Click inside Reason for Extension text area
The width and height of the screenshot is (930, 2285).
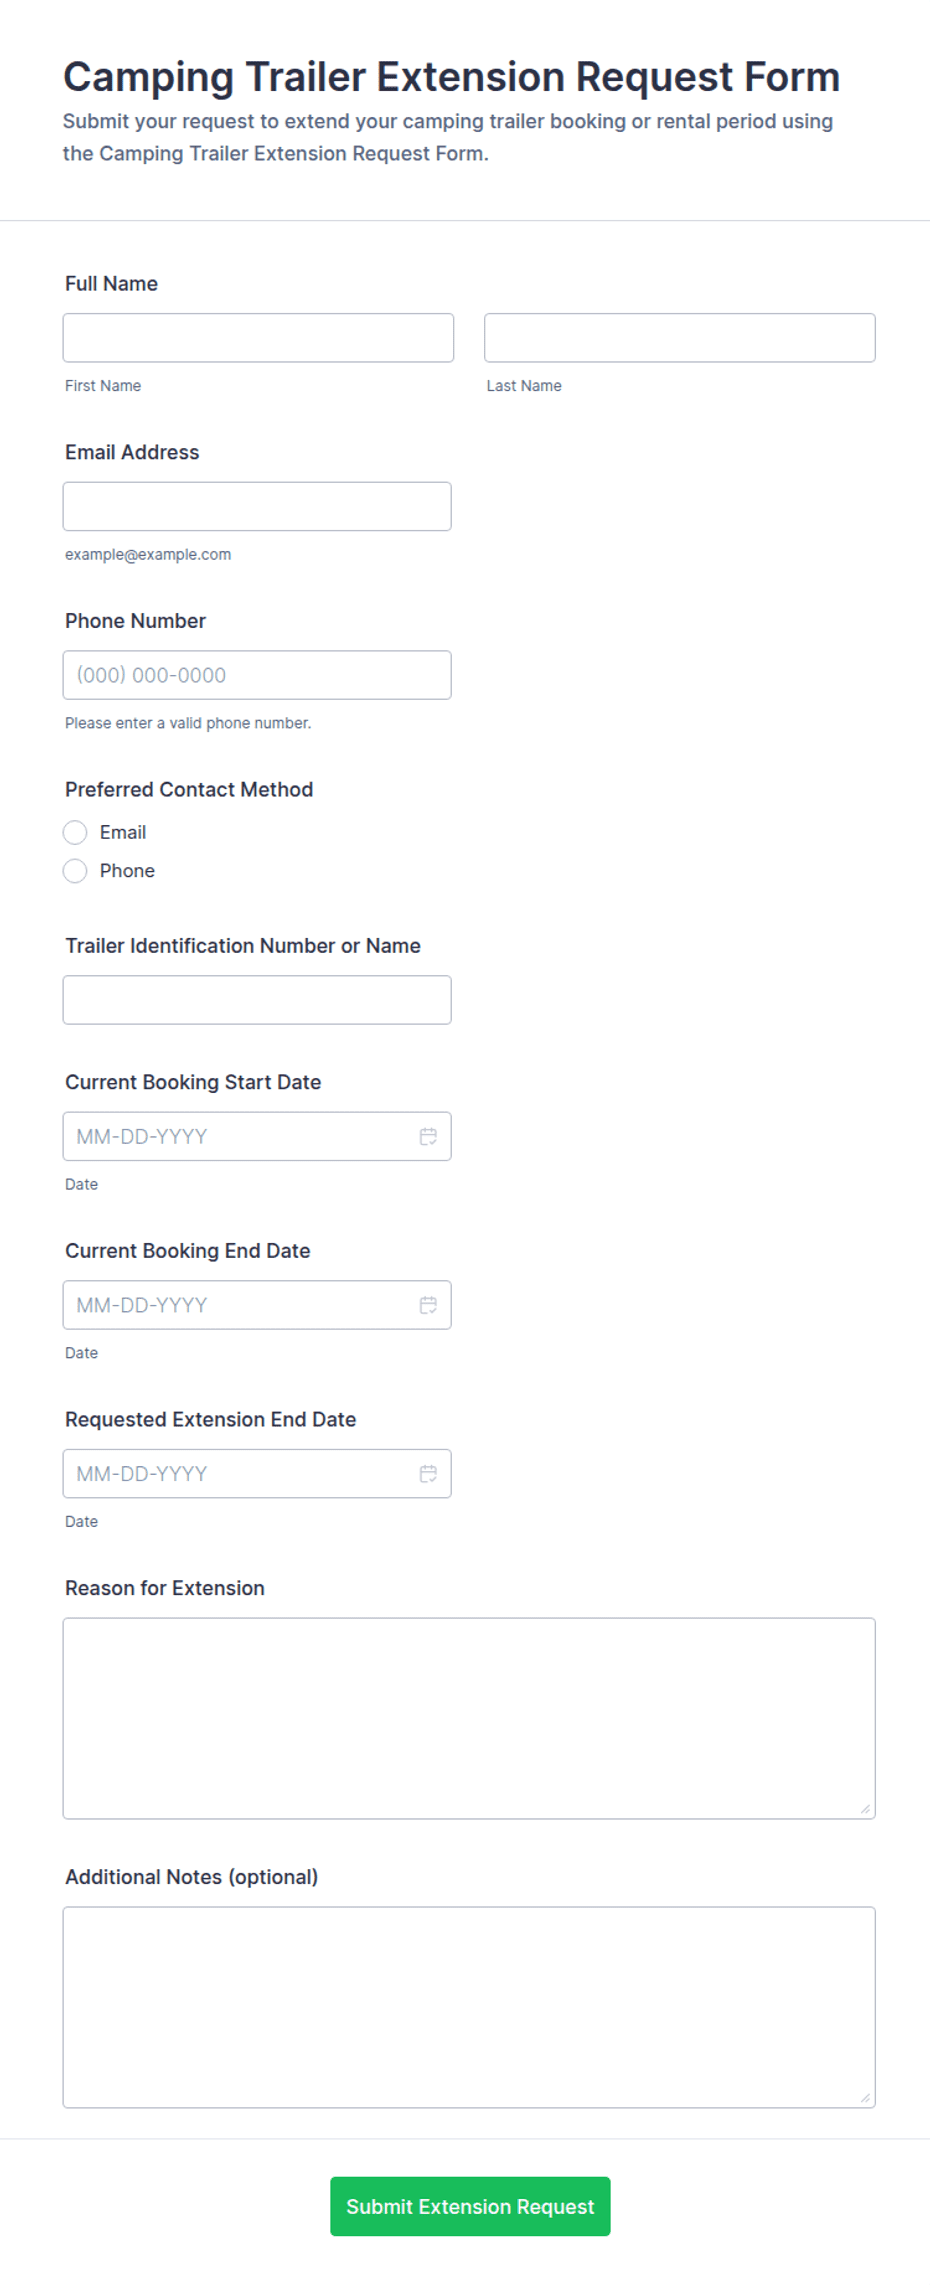point(469,1718)
